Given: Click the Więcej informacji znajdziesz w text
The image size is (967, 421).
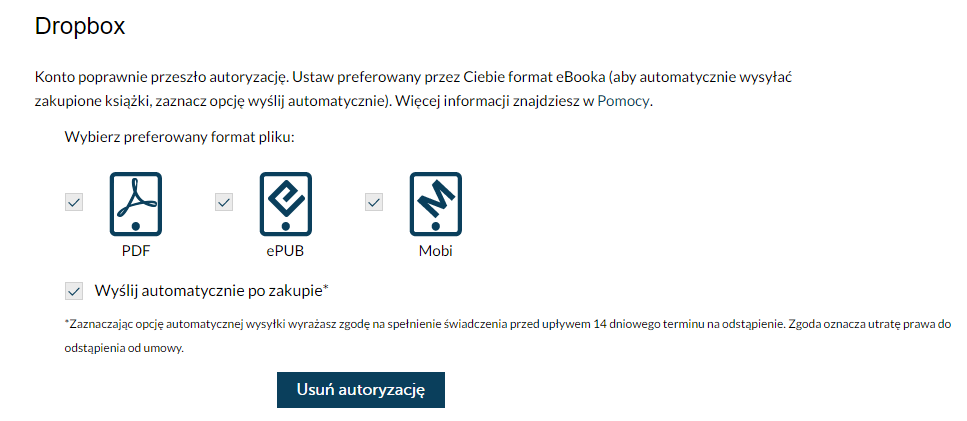Looking at the screenshot, I should point(495,101).
